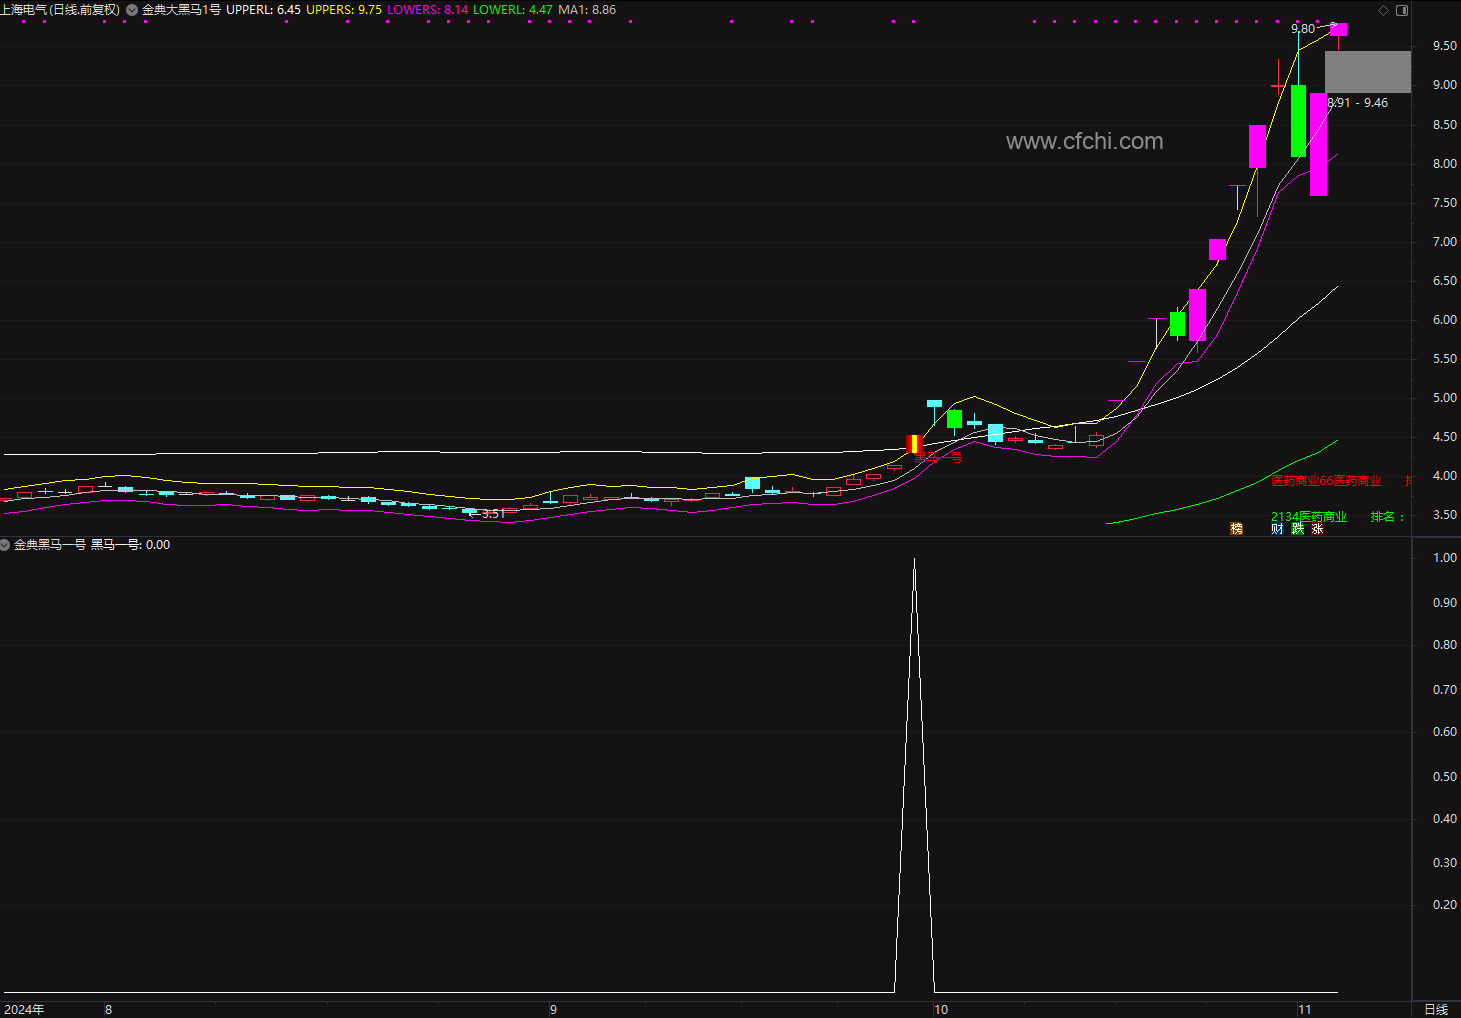Click the 黑马一号: 0.00 value label

131,545
